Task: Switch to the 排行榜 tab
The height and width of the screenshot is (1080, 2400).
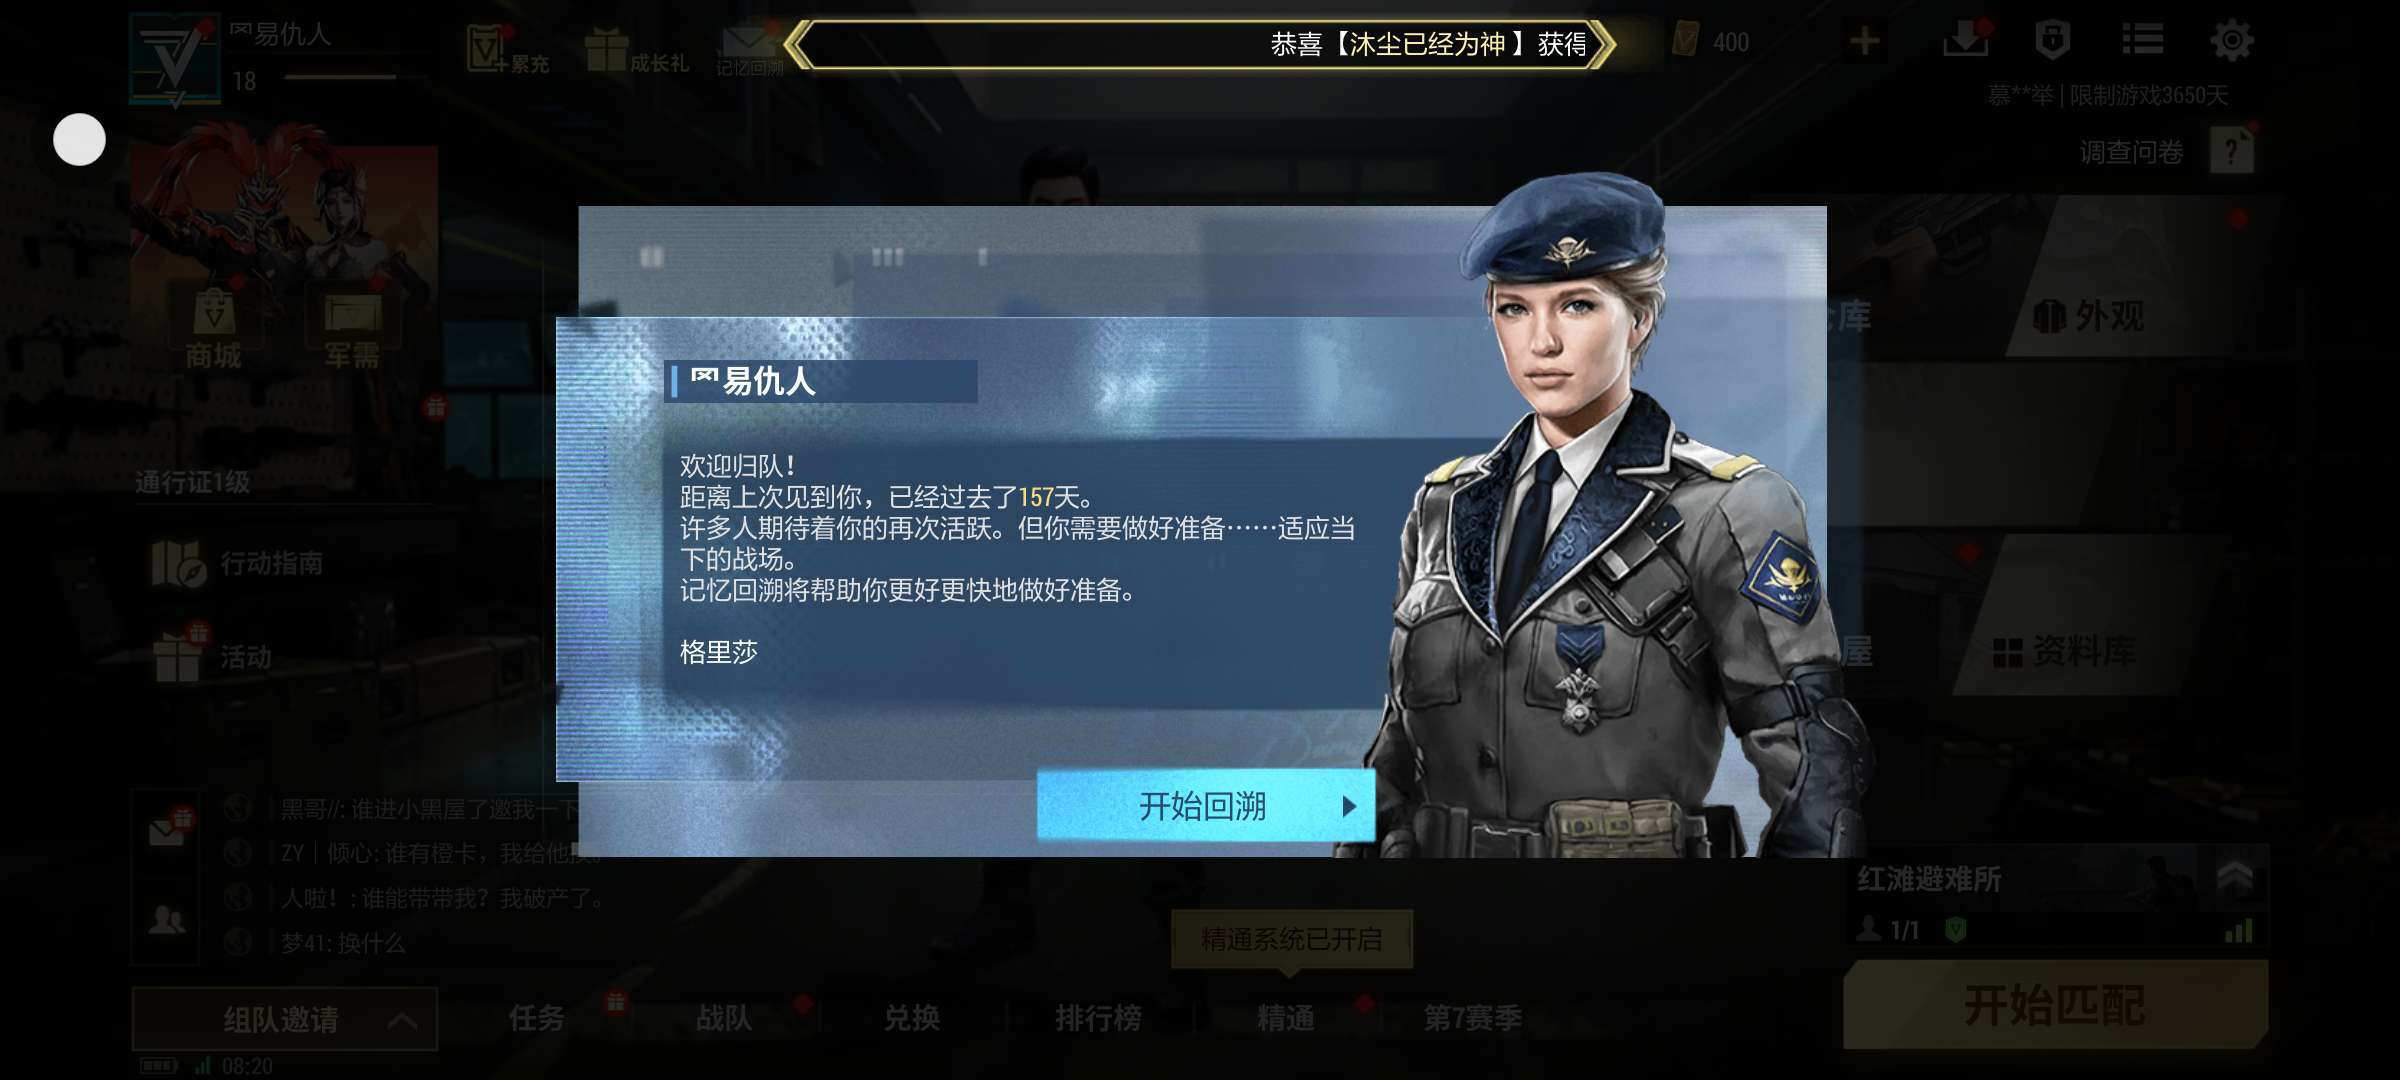Action: [x=1098, y=1018]
